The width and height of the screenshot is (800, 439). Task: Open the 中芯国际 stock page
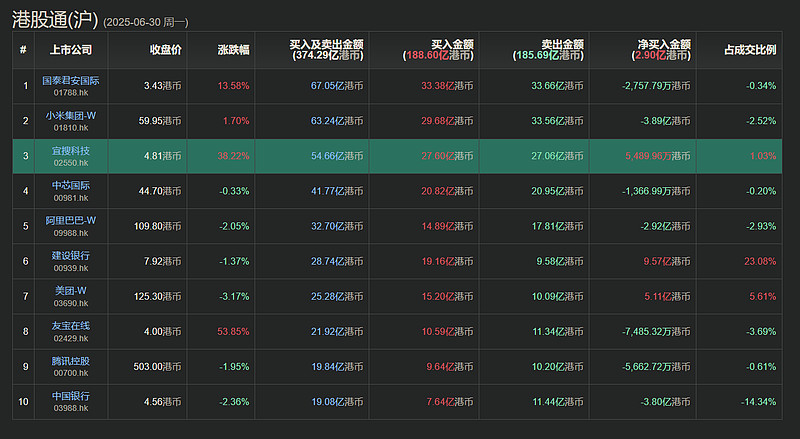(70, 186)
